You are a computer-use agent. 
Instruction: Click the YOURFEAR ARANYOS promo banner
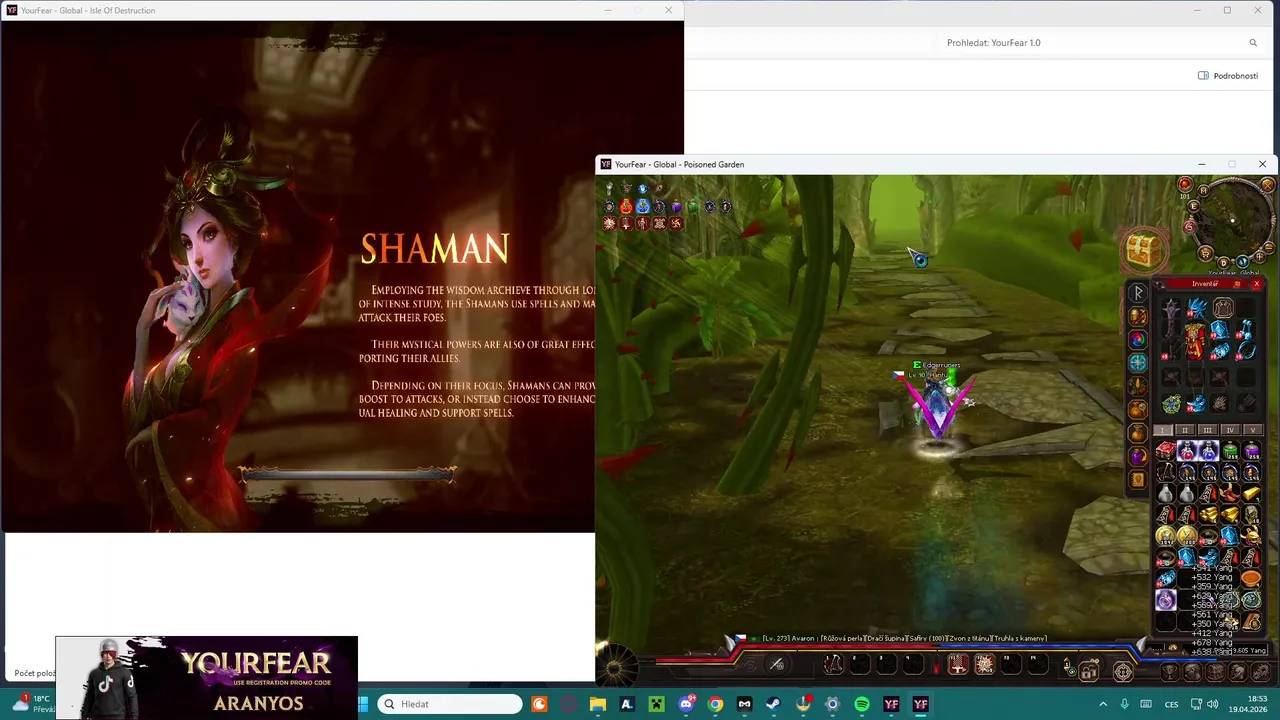pos(206,677)
